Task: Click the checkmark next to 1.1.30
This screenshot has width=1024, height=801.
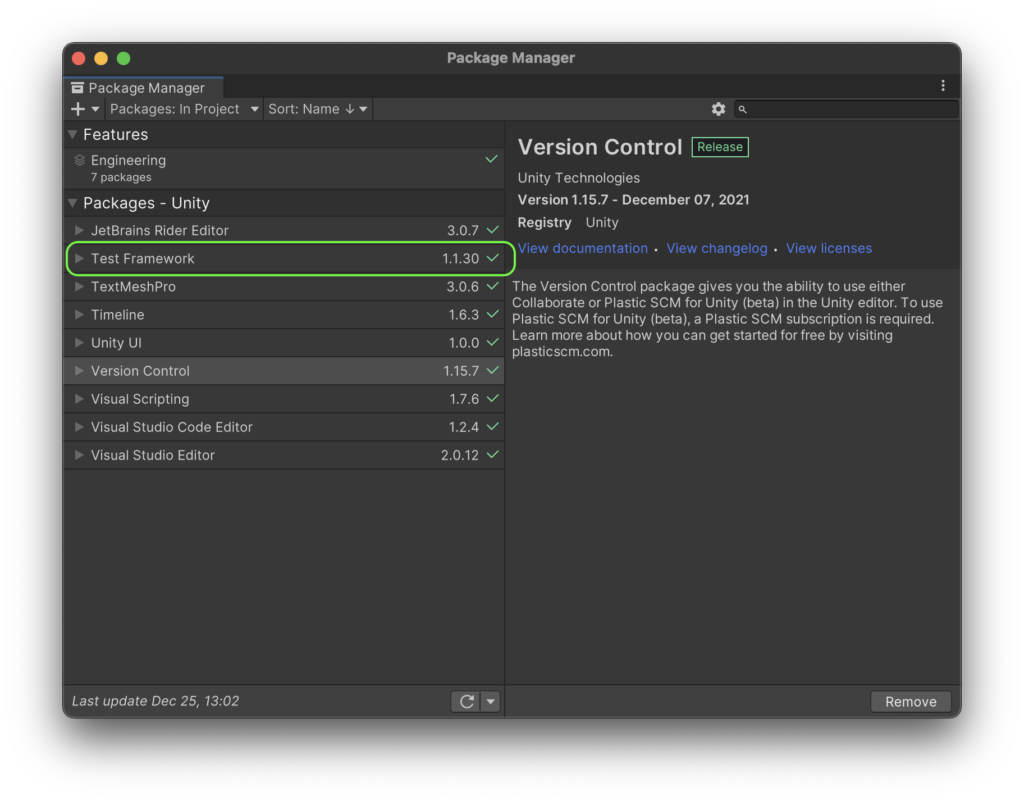Action: pyautogui.click(x=493, y=258)
